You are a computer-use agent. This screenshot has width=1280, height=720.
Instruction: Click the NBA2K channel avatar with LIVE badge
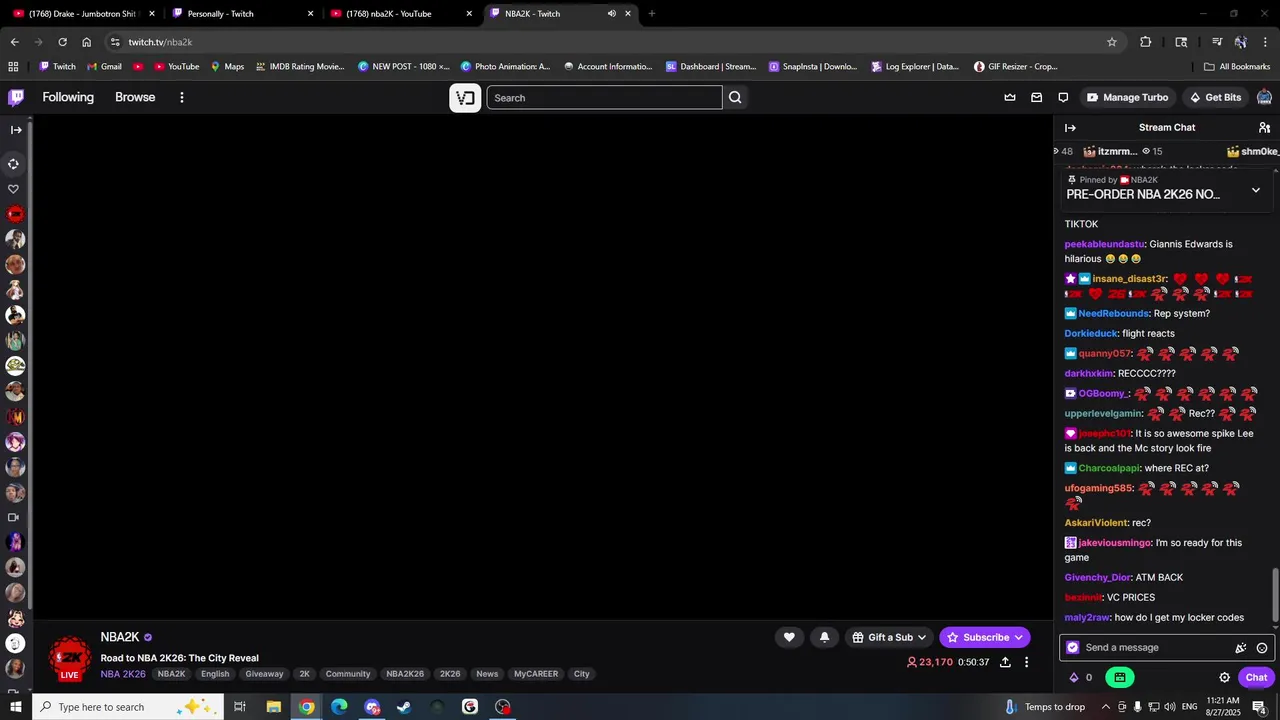coord(70,658)
